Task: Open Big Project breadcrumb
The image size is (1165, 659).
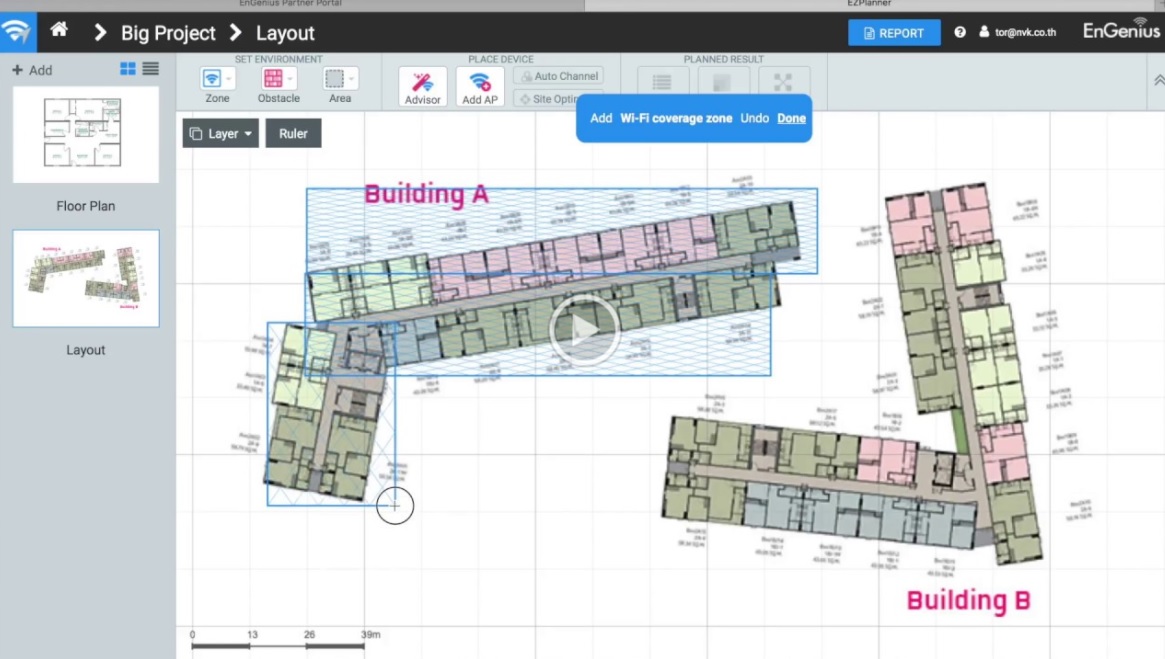Action: 168,33
